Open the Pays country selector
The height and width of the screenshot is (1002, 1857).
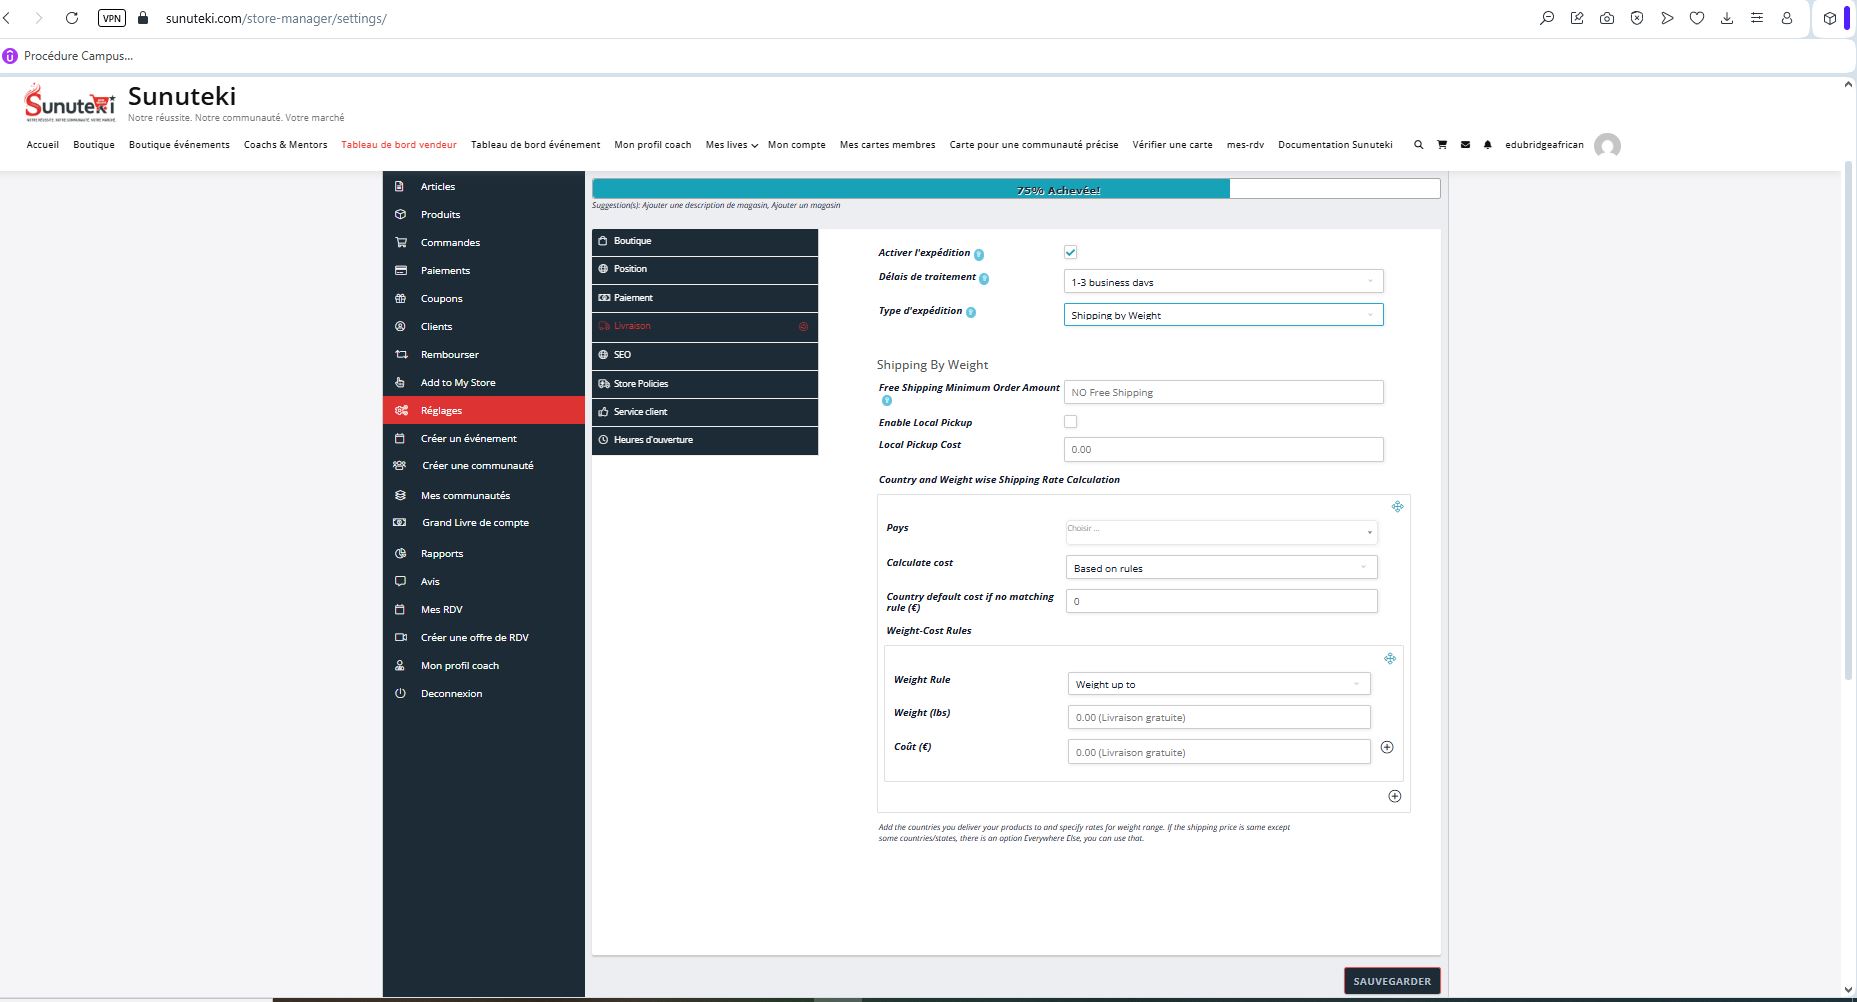point(1220,531)
